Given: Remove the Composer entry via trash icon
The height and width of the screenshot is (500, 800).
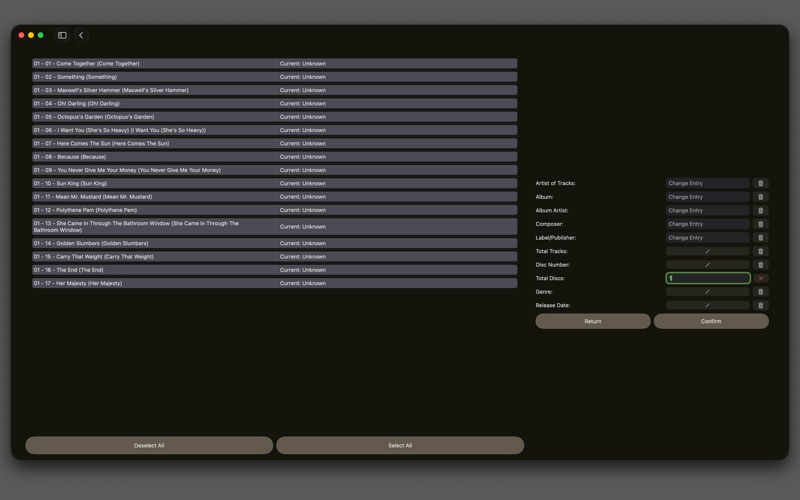Looking at the screenshot, I should 760,224.
